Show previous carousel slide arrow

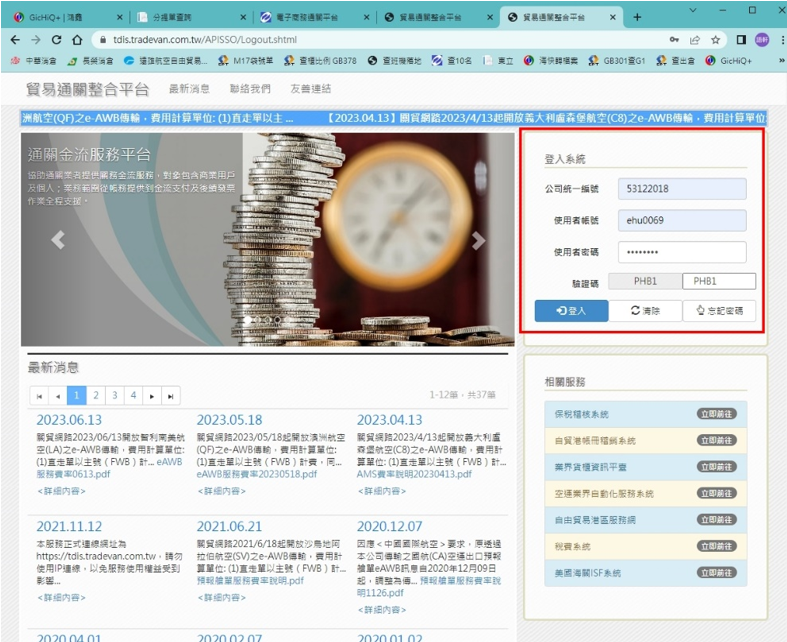click(57, 240)
